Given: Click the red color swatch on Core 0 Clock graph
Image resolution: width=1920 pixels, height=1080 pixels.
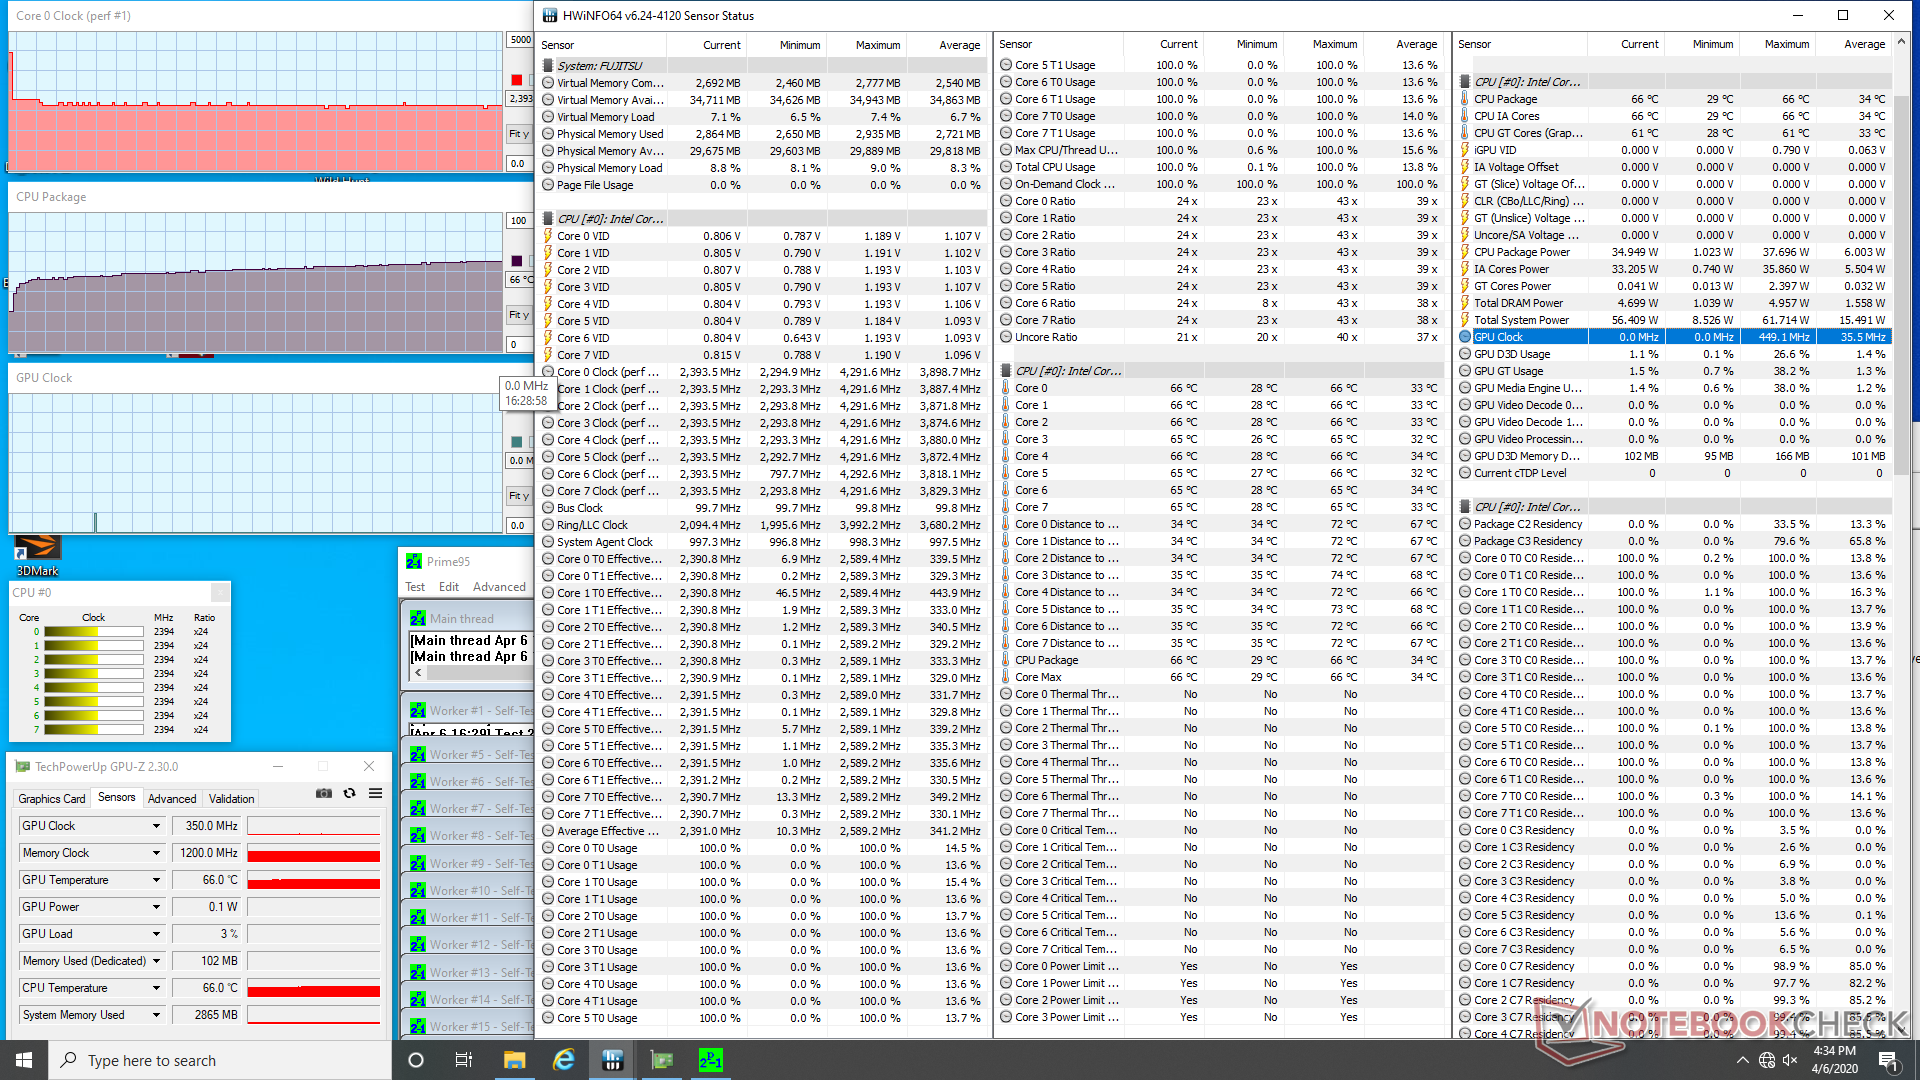Looking at the screenshot, I should [517, 80].
